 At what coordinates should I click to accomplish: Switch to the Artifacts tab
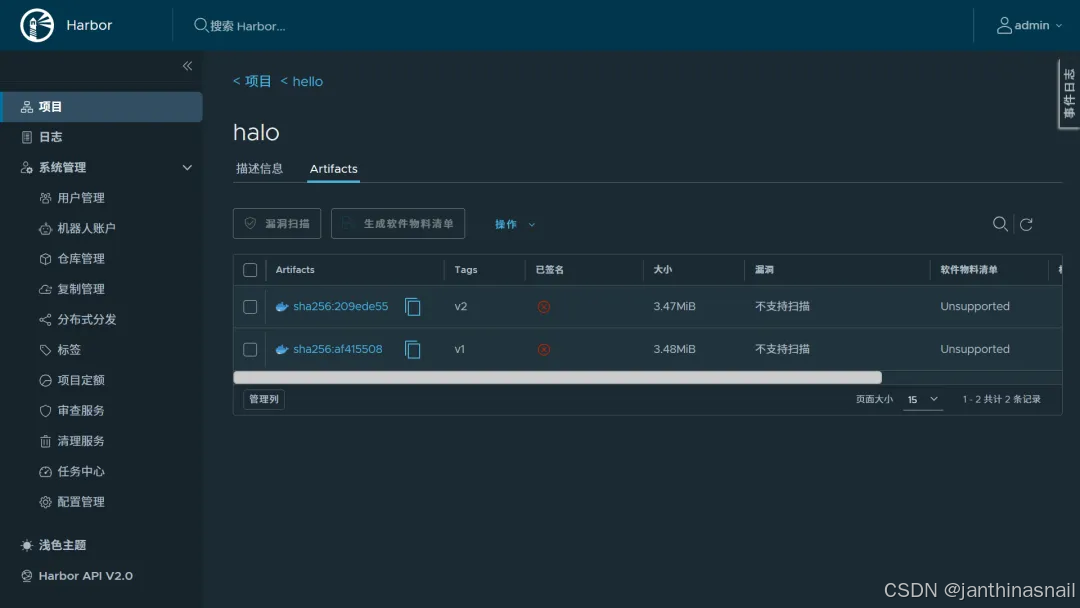(x=333, y=169)
